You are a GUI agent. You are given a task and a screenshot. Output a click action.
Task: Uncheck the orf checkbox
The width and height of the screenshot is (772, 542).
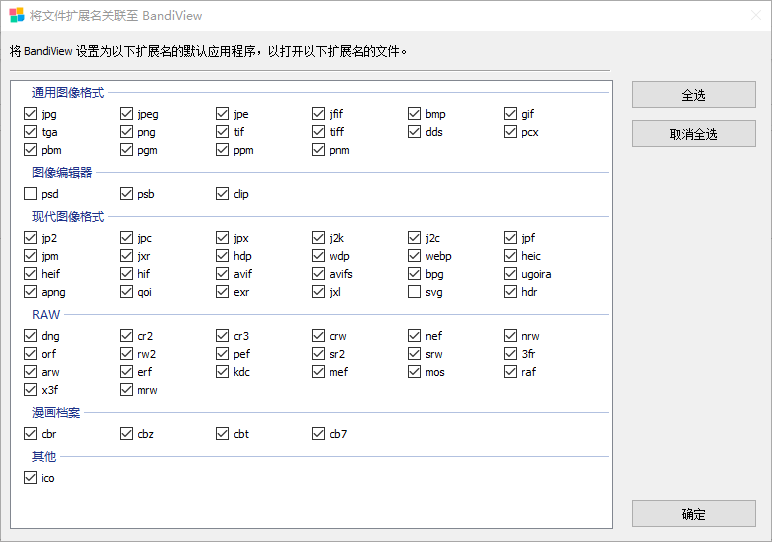click(x=31, y=353)
